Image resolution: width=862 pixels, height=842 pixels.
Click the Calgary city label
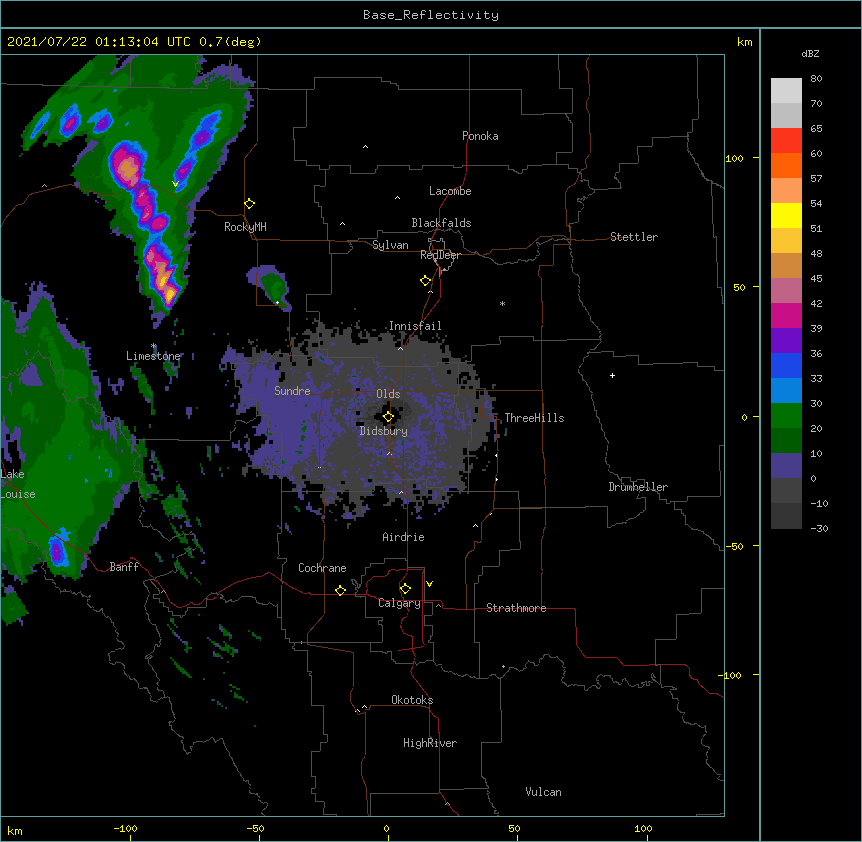(x=399, y=603)
